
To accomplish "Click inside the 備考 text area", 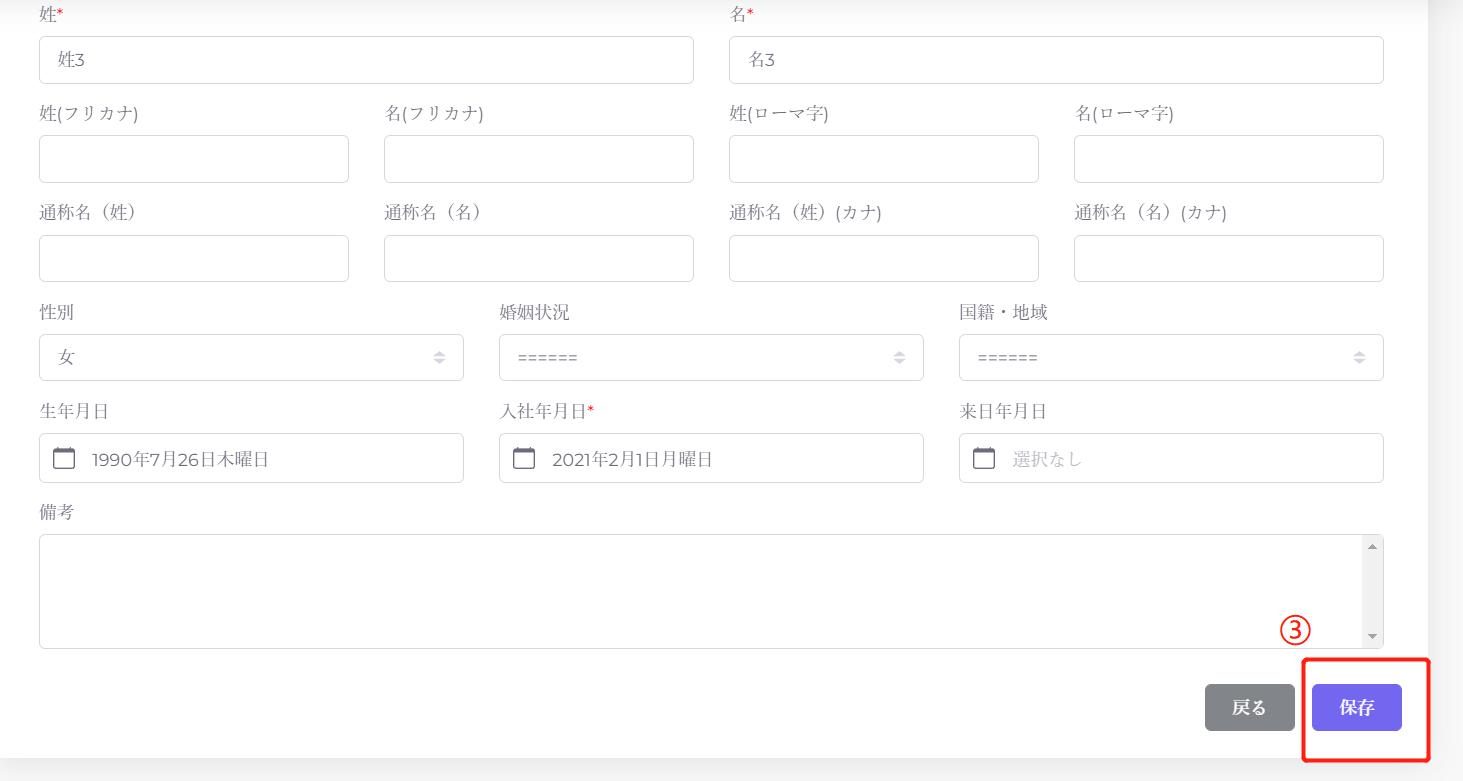I will pos(700,591).
